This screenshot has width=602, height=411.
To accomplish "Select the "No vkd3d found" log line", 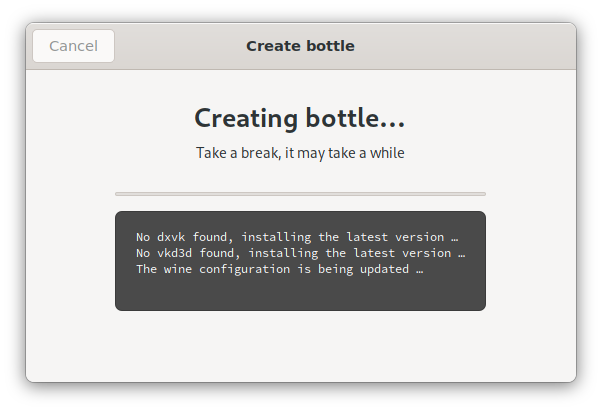I will [300, 253].
